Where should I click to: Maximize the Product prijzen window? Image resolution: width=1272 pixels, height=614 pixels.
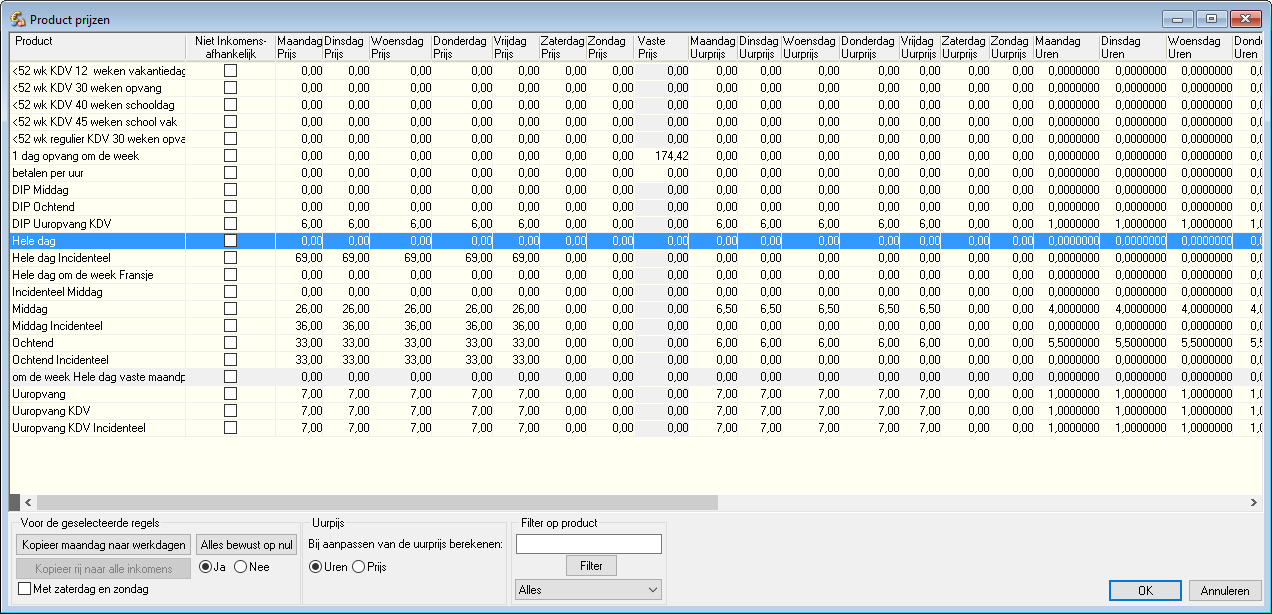(1212, 19)
